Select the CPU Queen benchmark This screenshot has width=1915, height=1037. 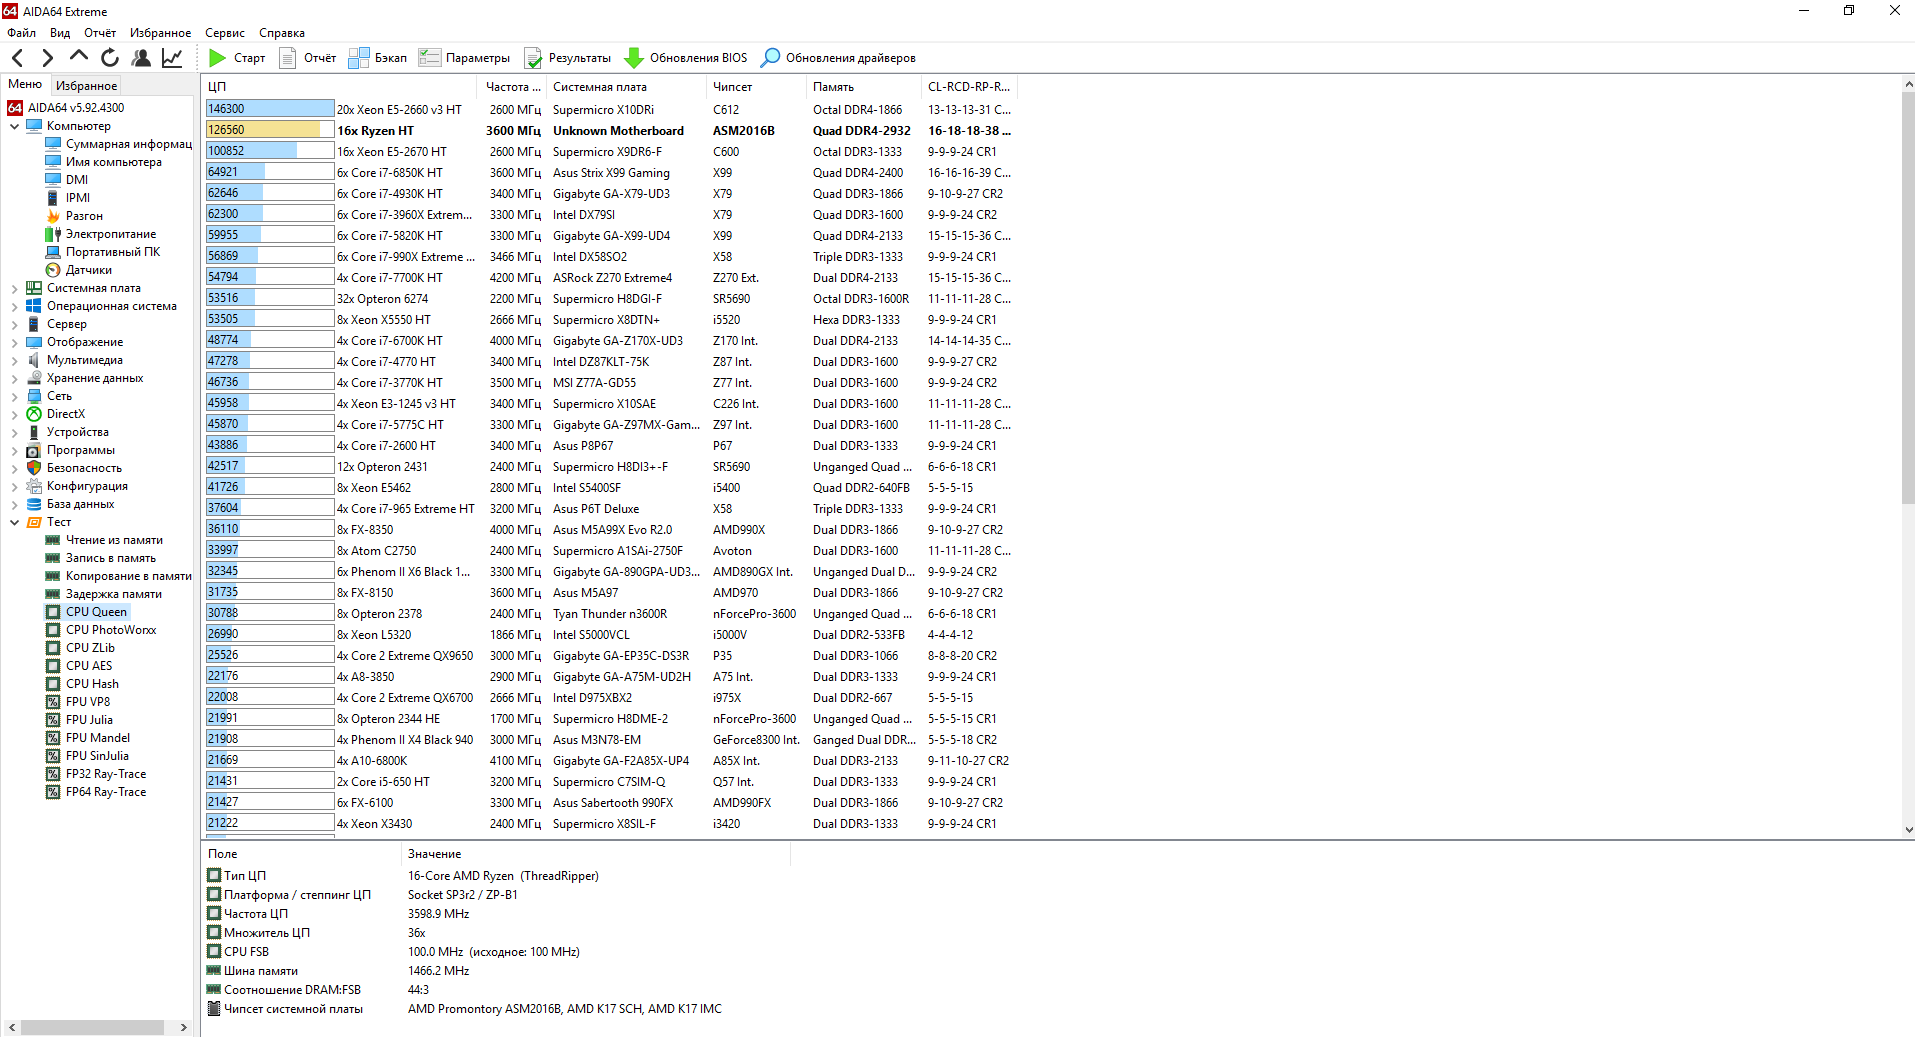tap(96, 612)
